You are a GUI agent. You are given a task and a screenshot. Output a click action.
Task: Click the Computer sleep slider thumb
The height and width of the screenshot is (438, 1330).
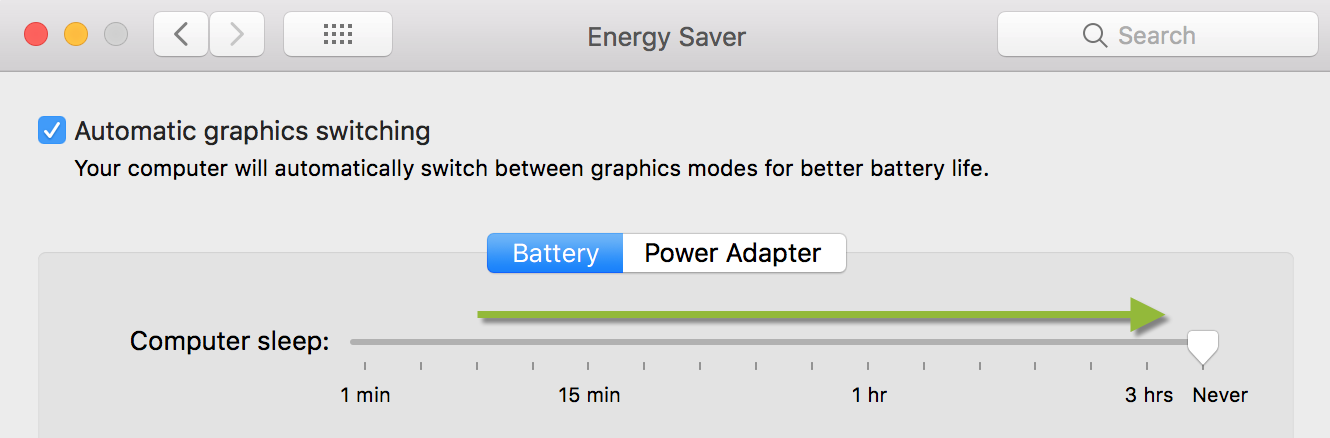[1203, 346]
